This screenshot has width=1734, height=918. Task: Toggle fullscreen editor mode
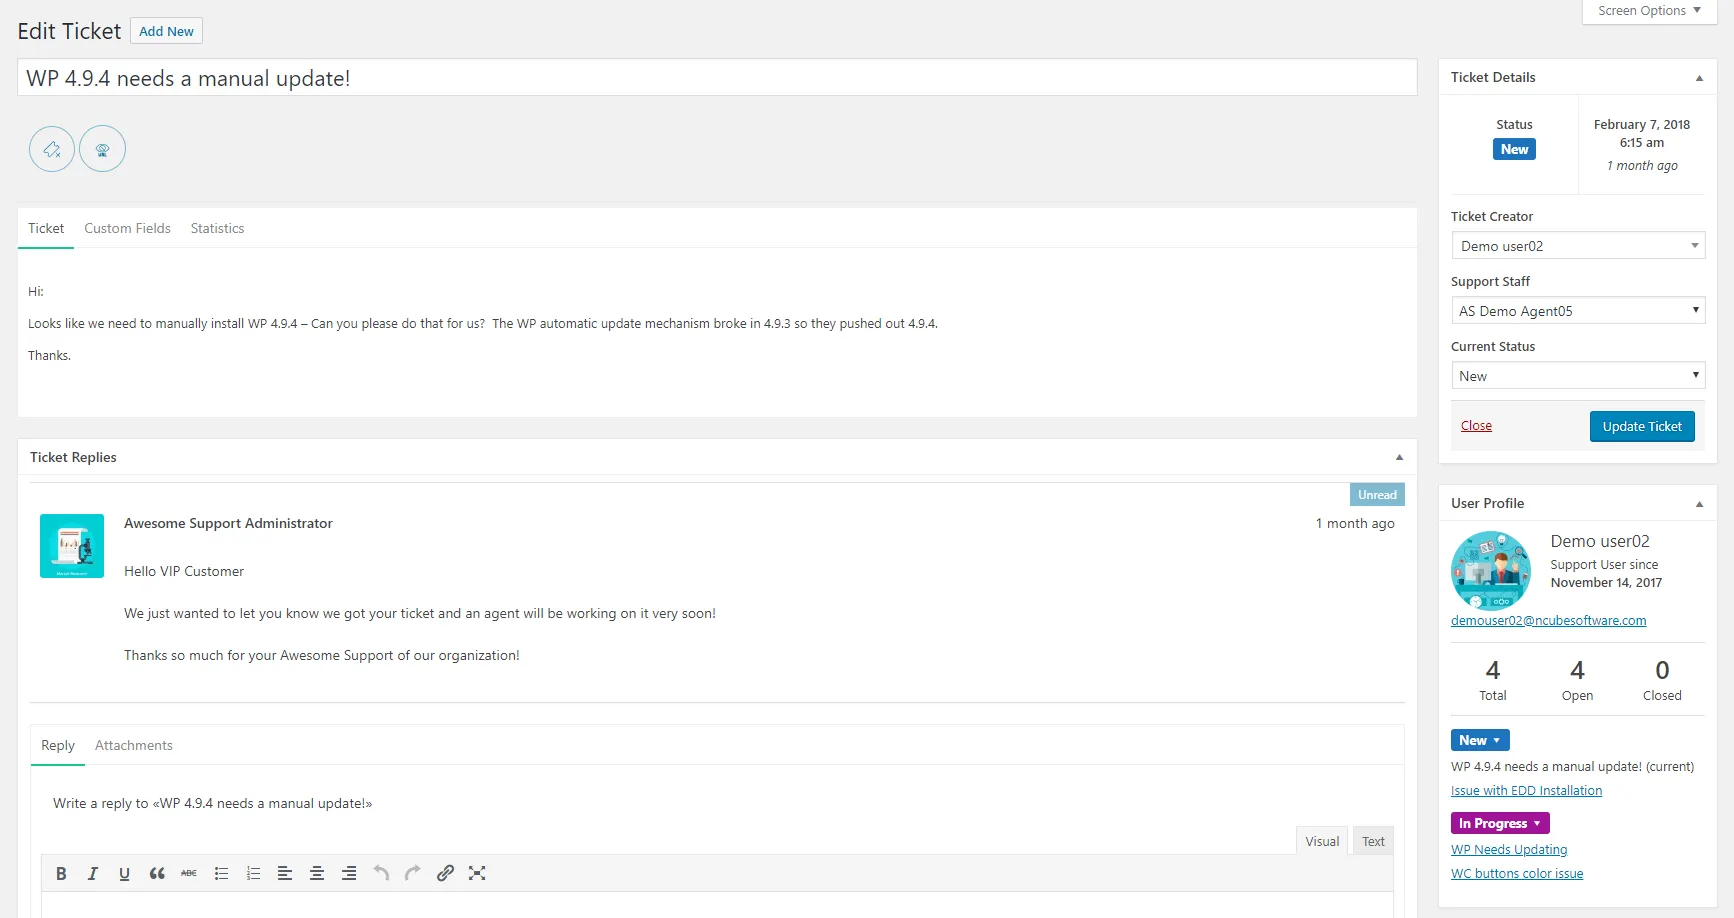[477, 873]
